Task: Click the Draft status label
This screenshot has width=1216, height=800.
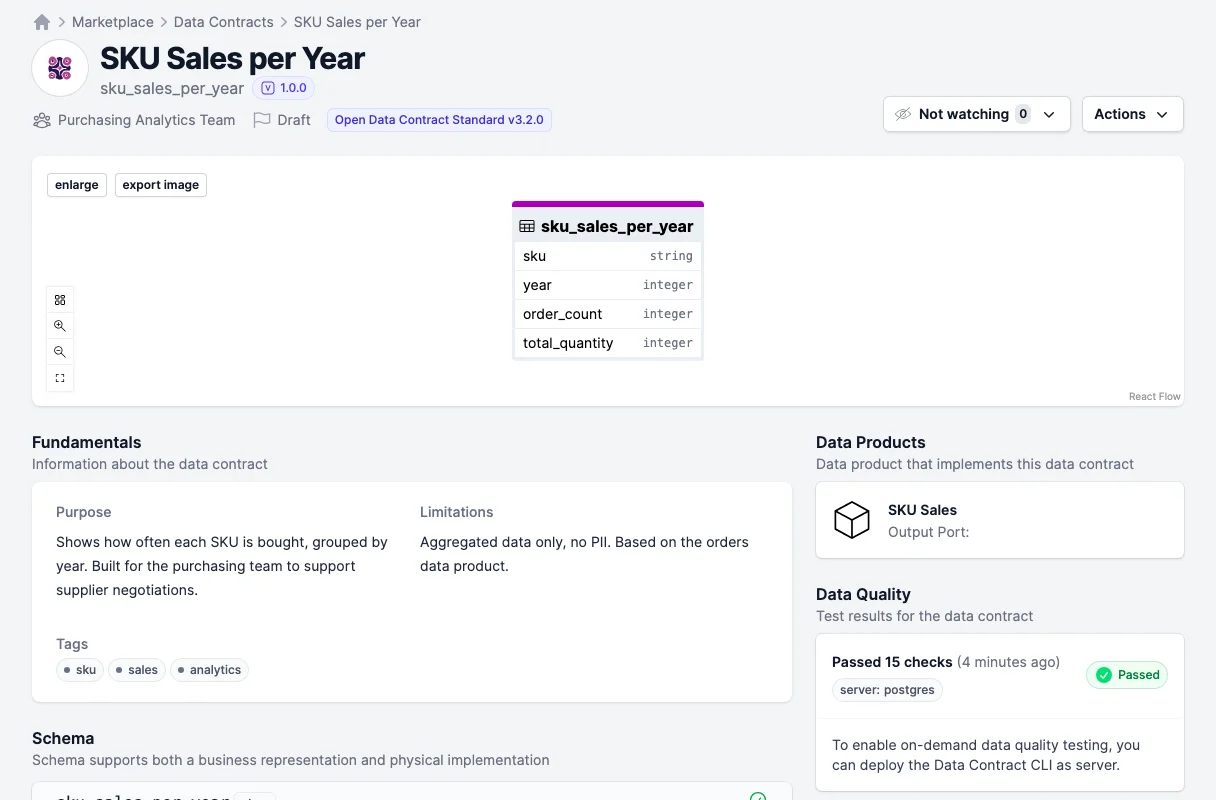Action: pyautogui.click(x=294, y=120)
